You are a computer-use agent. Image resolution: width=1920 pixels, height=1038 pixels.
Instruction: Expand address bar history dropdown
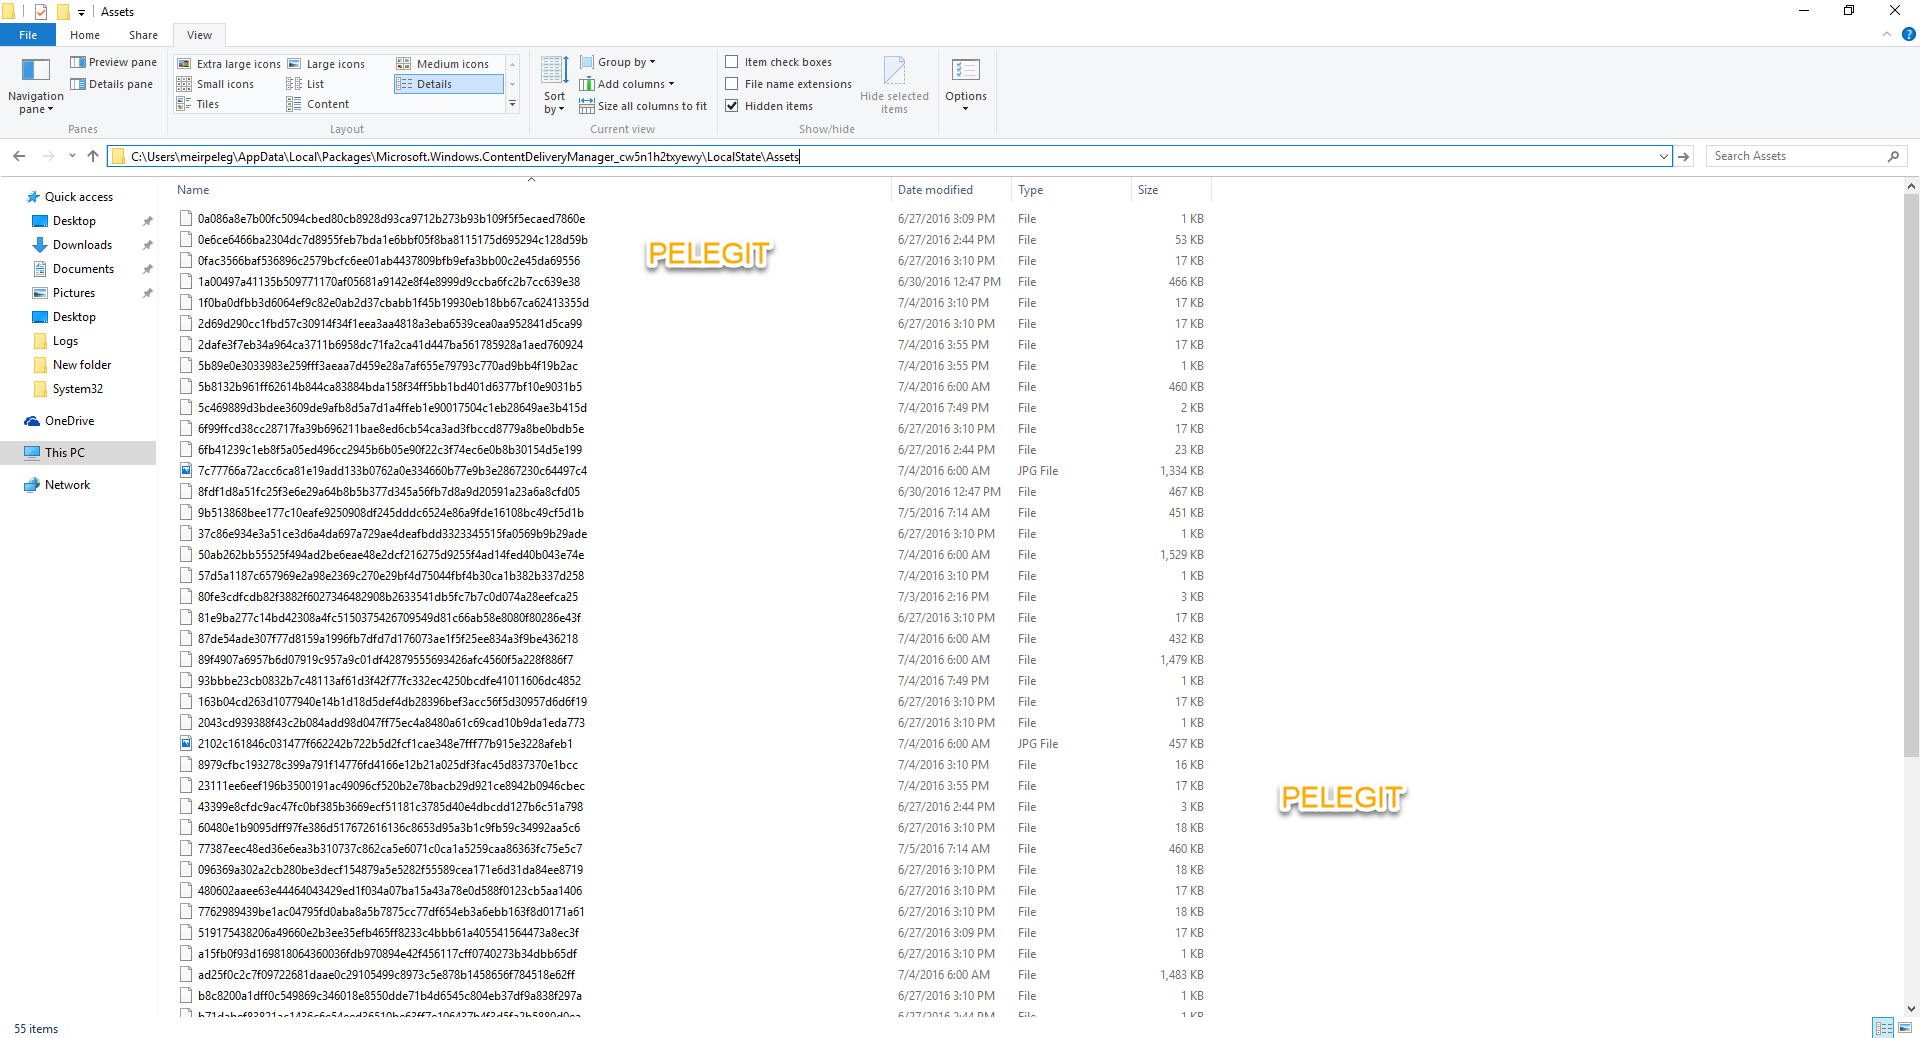click(x=1664, y=157)
